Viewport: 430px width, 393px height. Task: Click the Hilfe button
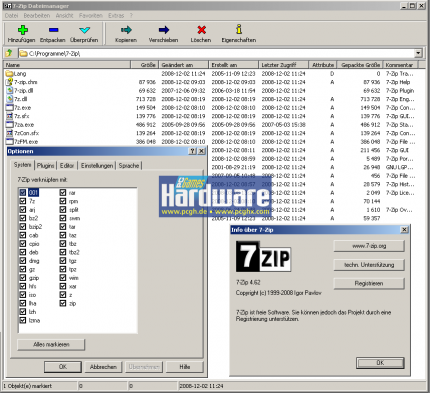(x=185, y=367)
